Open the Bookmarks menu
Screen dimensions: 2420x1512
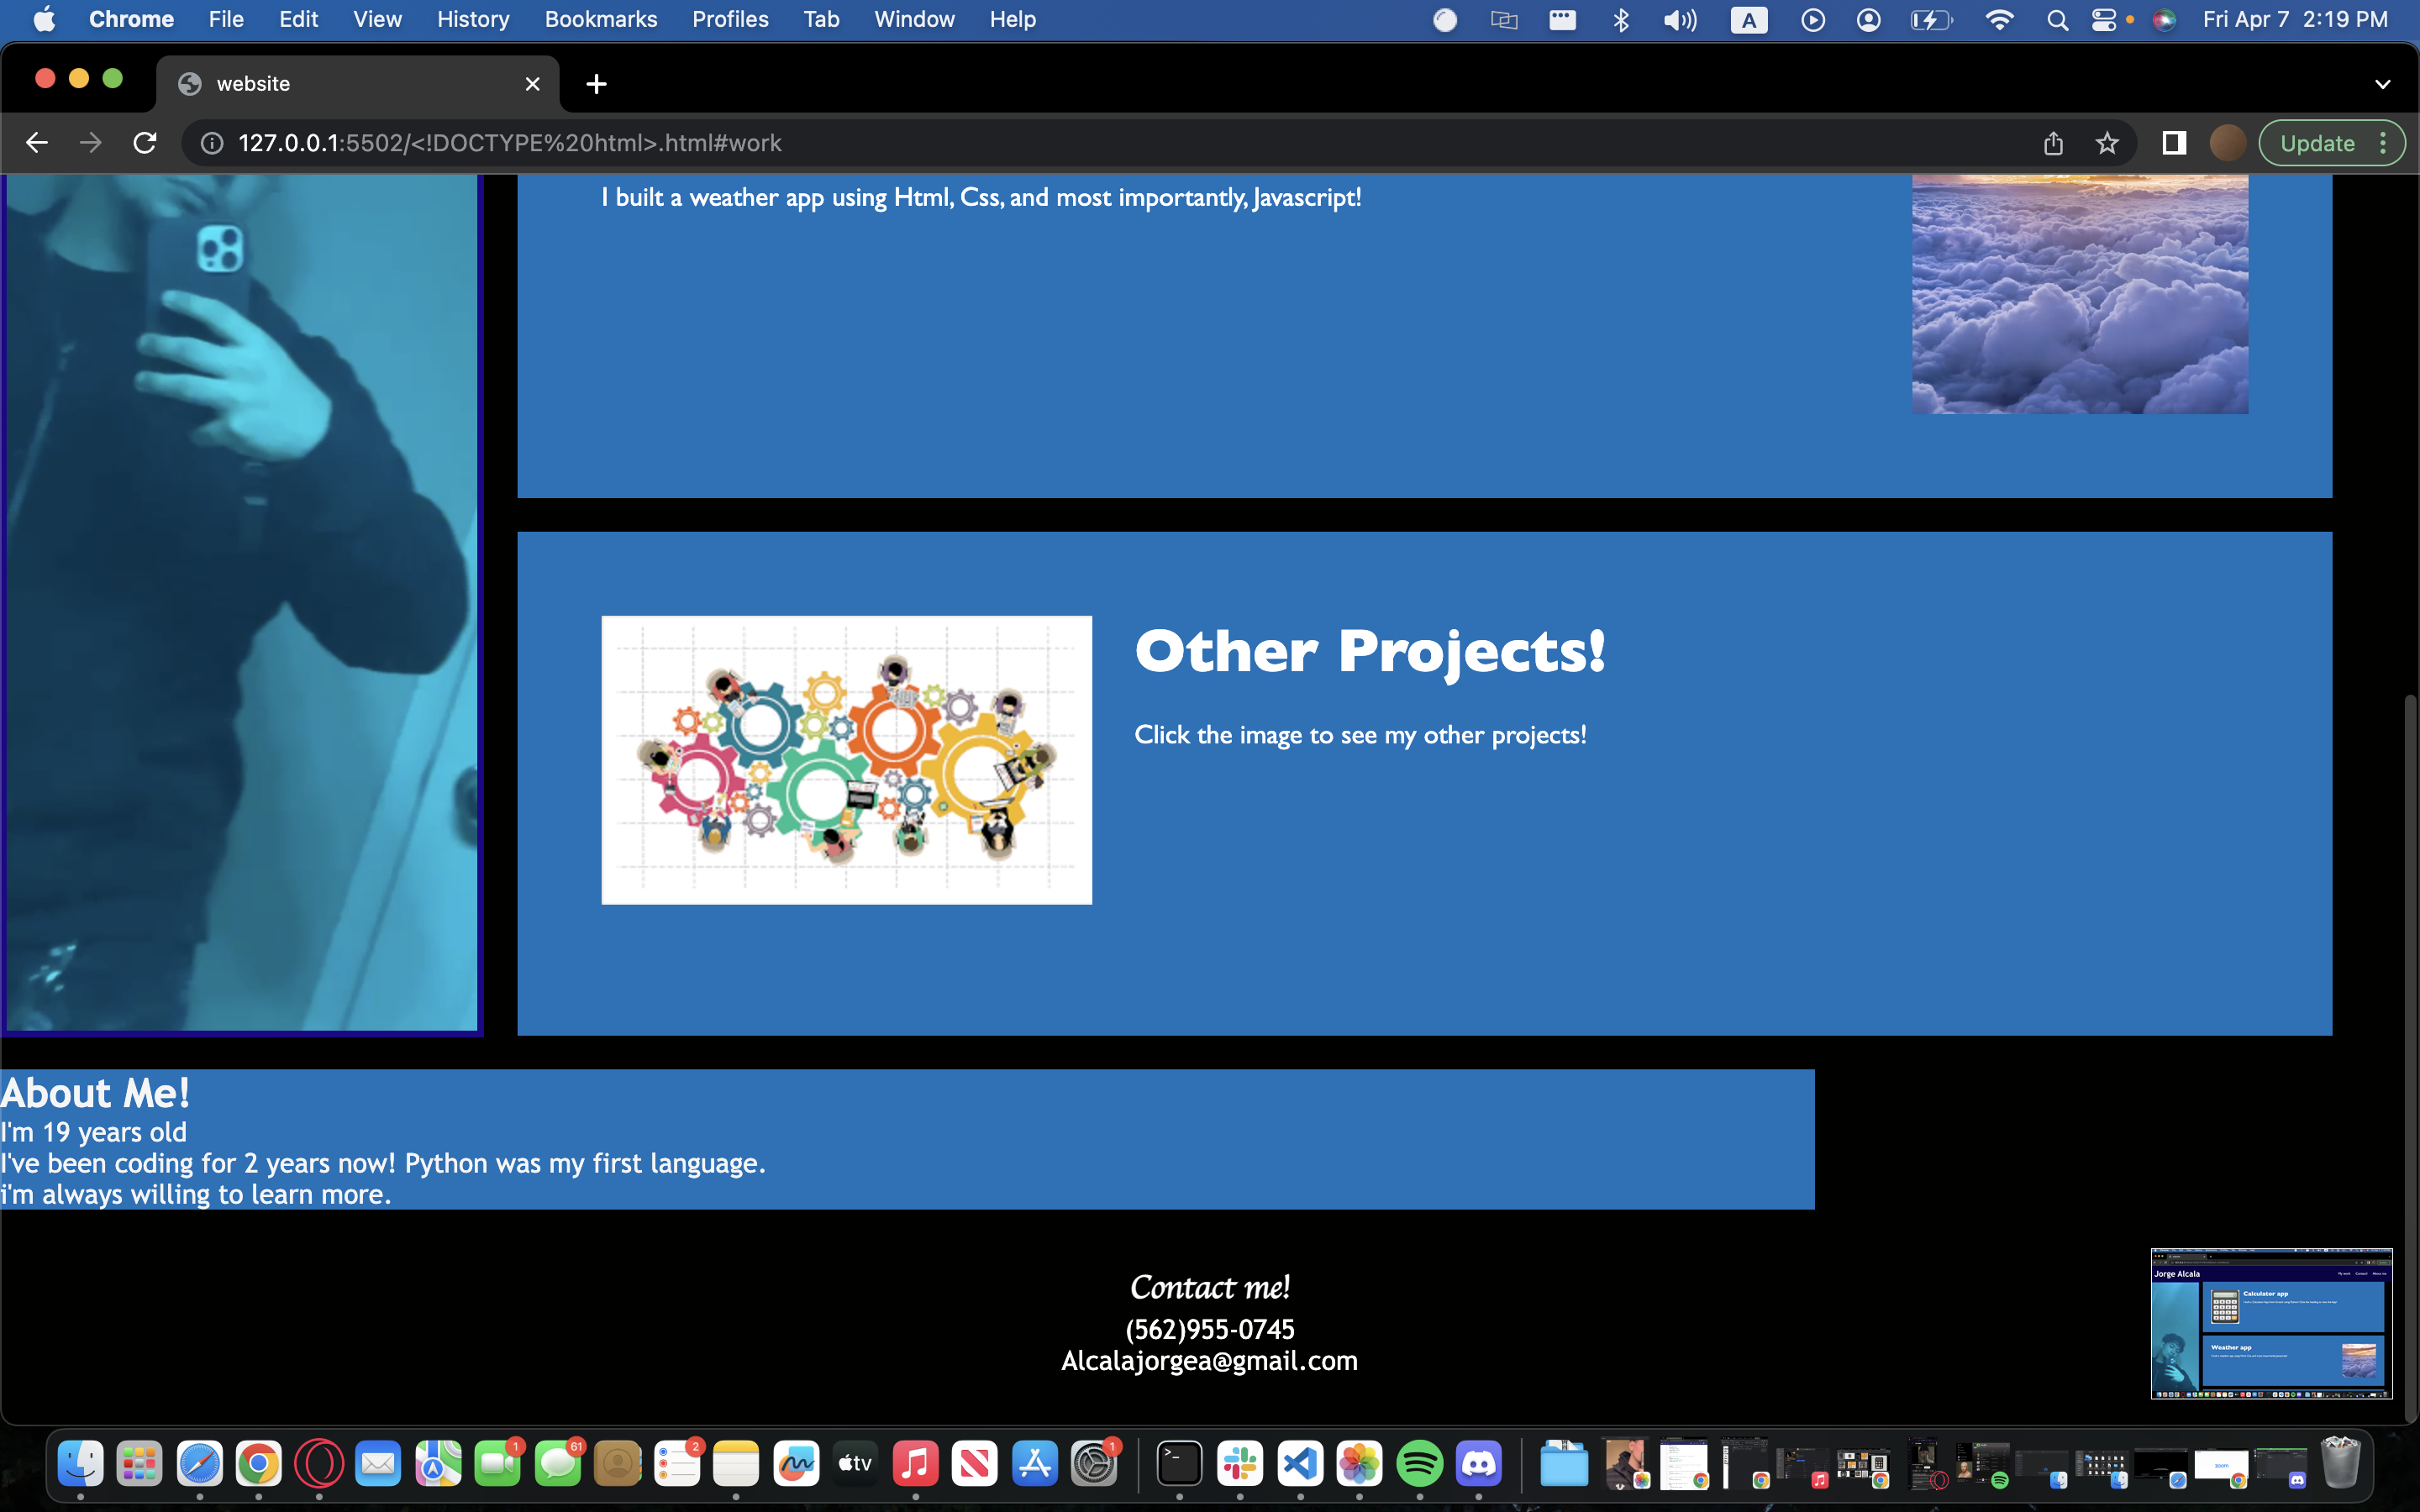tap(600, 19)
